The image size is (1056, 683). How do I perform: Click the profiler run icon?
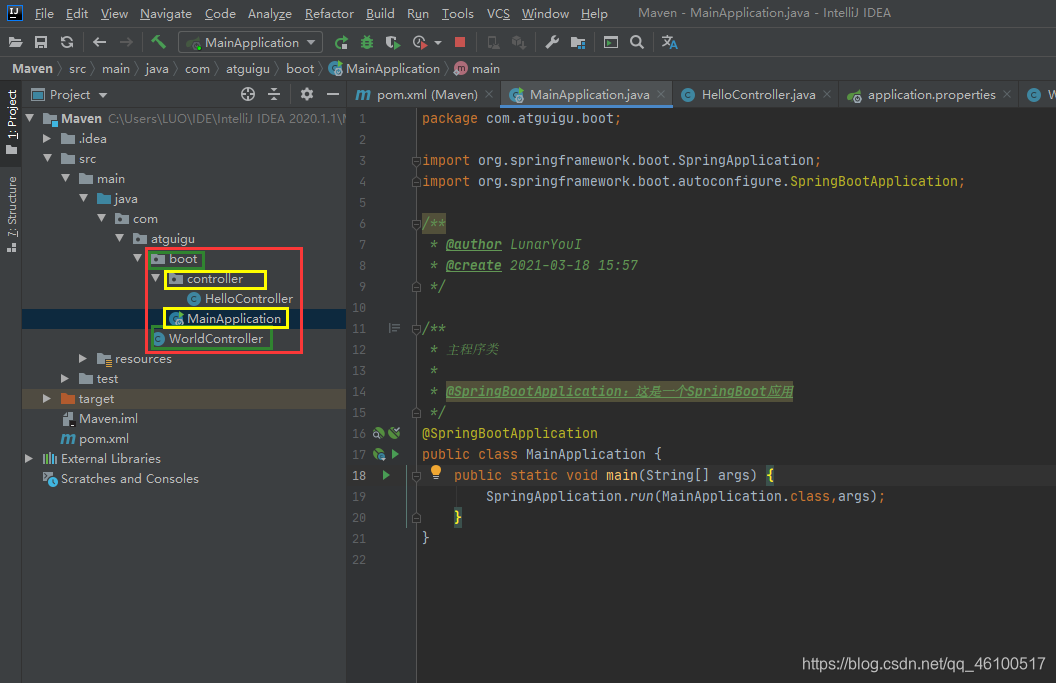click(420, 42)
